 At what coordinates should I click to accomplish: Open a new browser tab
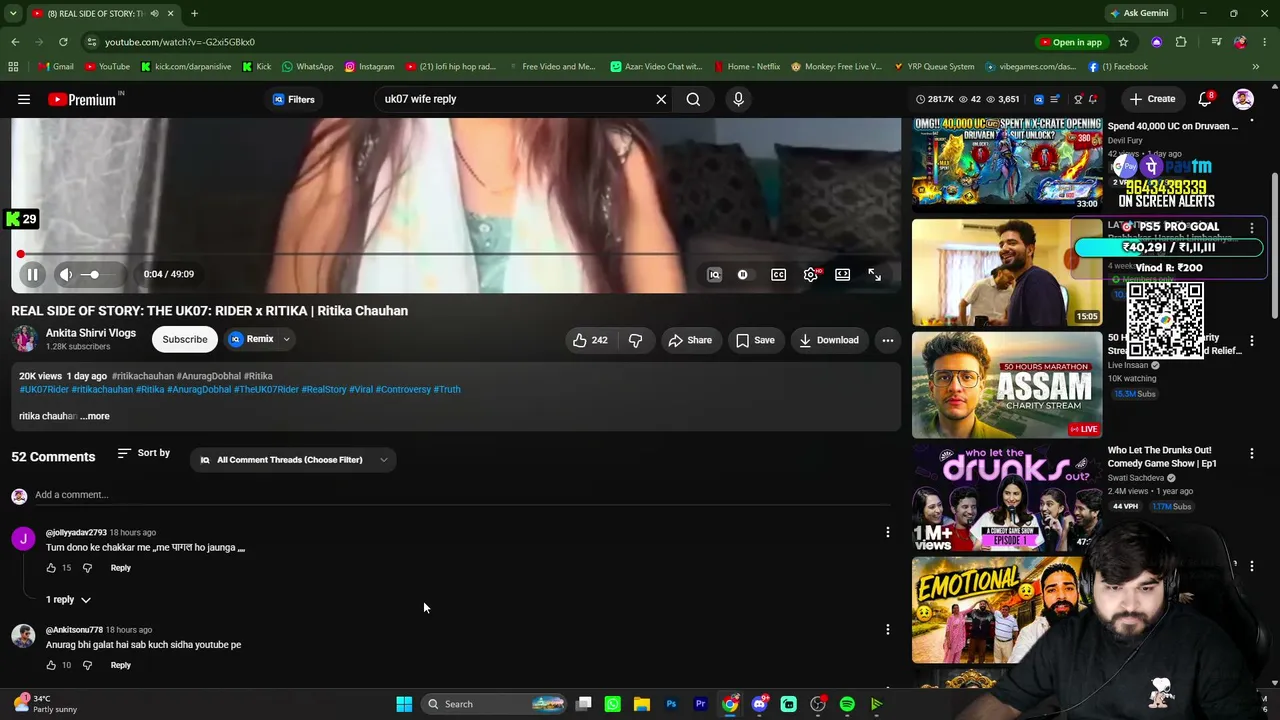click(x=194, y=13)
